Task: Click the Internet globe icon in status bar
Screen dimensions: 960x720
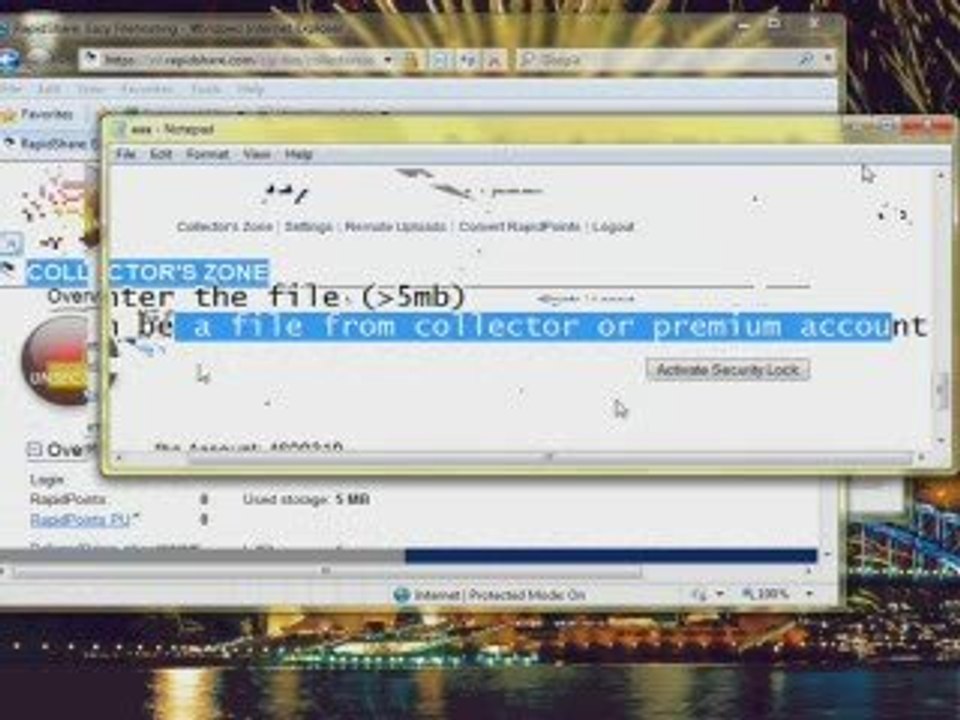Action: pos(402,595)
